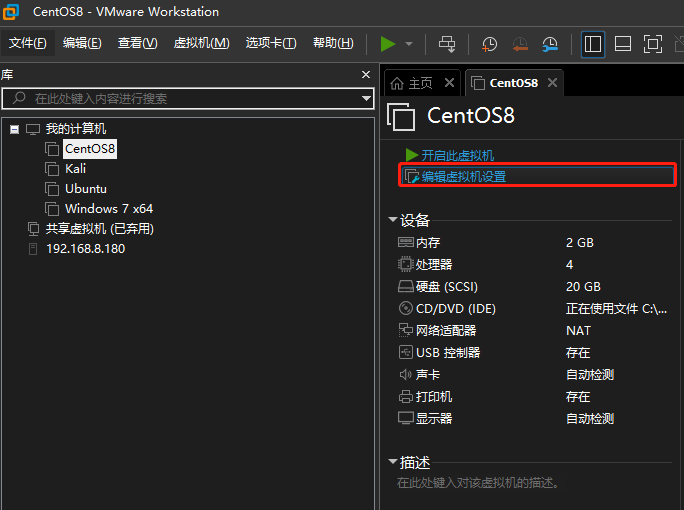Select the Kali VM in library

click(x=75, y=169)
